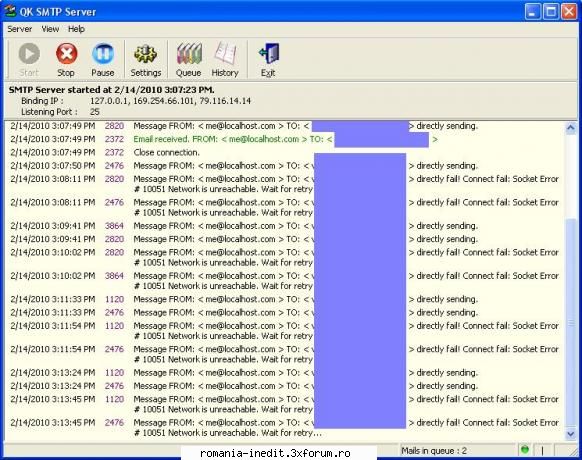Open the mail Queue
582x460 pixels.
(x=189, y=59)
